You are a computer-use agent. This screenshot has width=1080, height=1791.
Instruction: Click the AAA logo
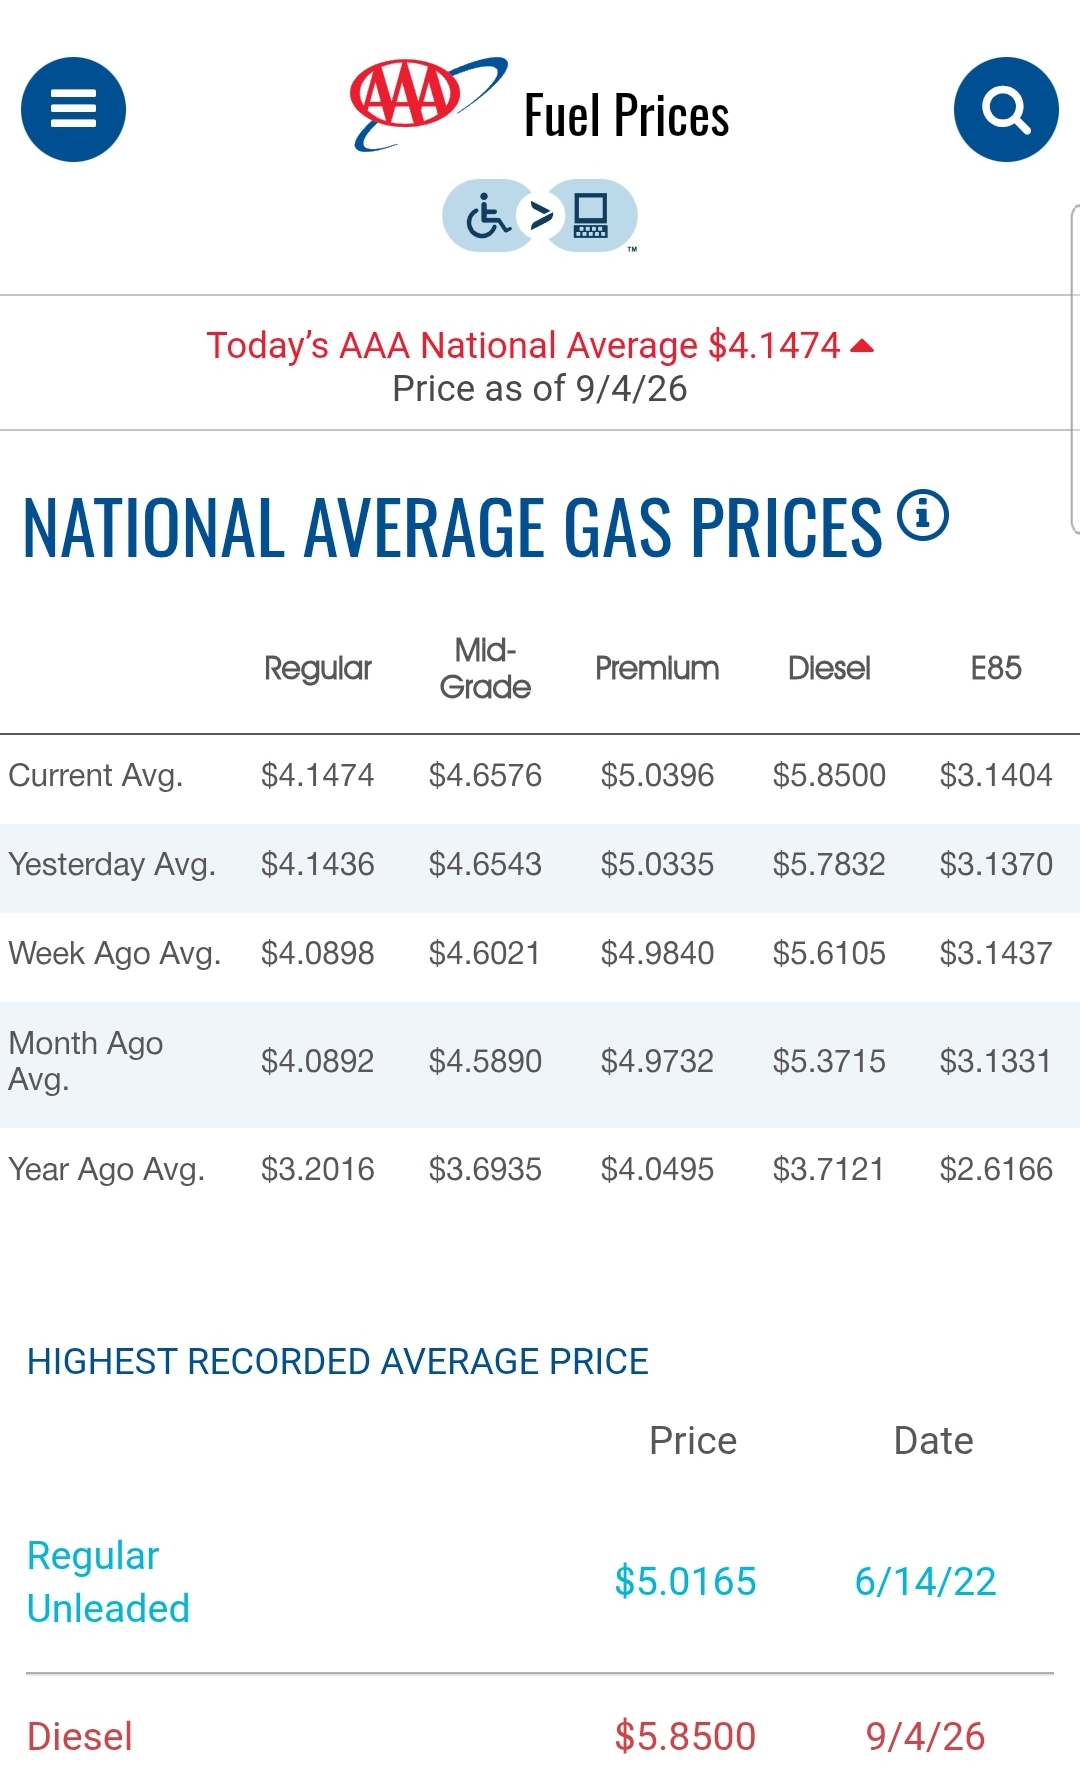point(428,104)
